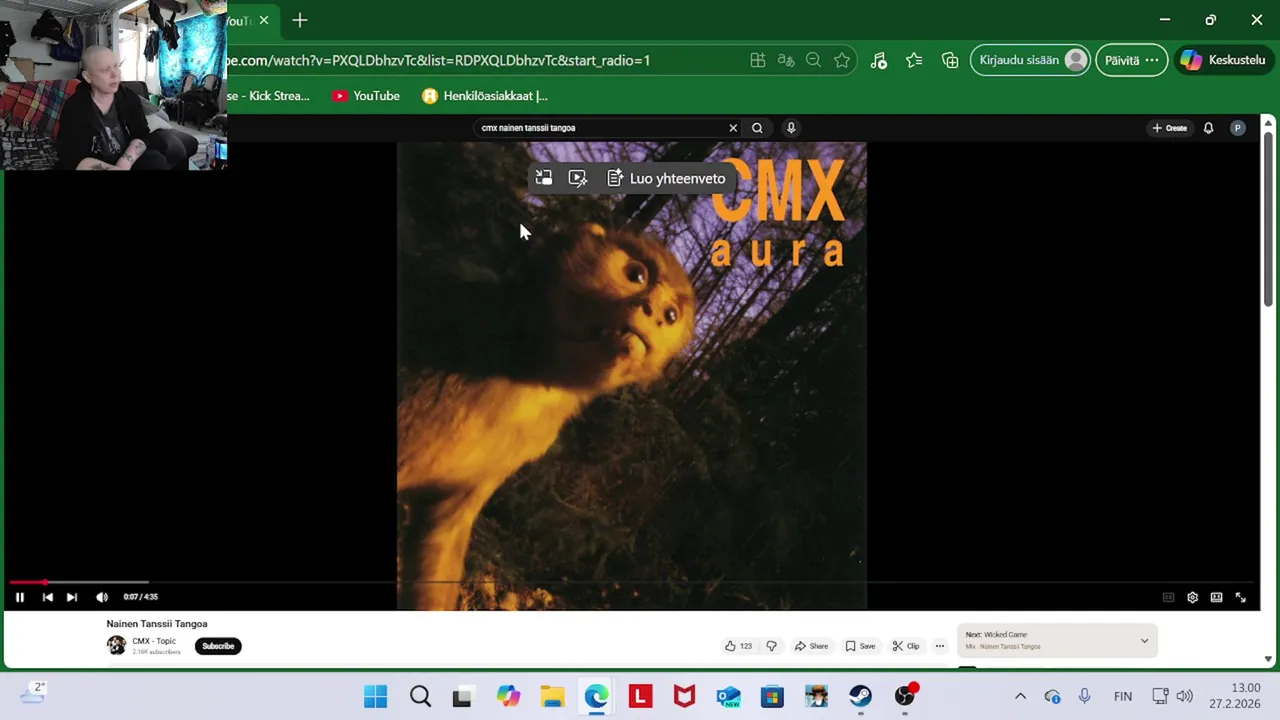The width and height of the screenshot is (1280, 720).
Task: Open the YouTube bookmark
Action: tap(366, 96)
